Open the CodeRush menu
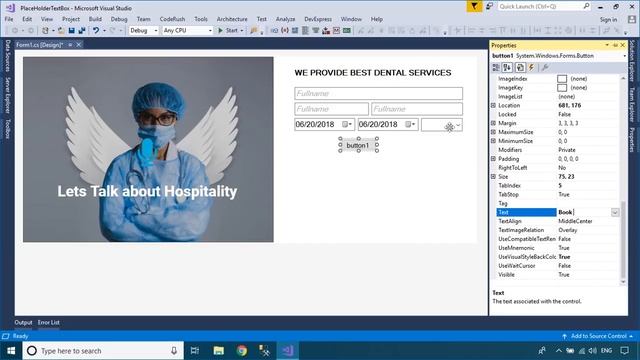The height and width of the screenshot is (360, 640). coord(172,19)
